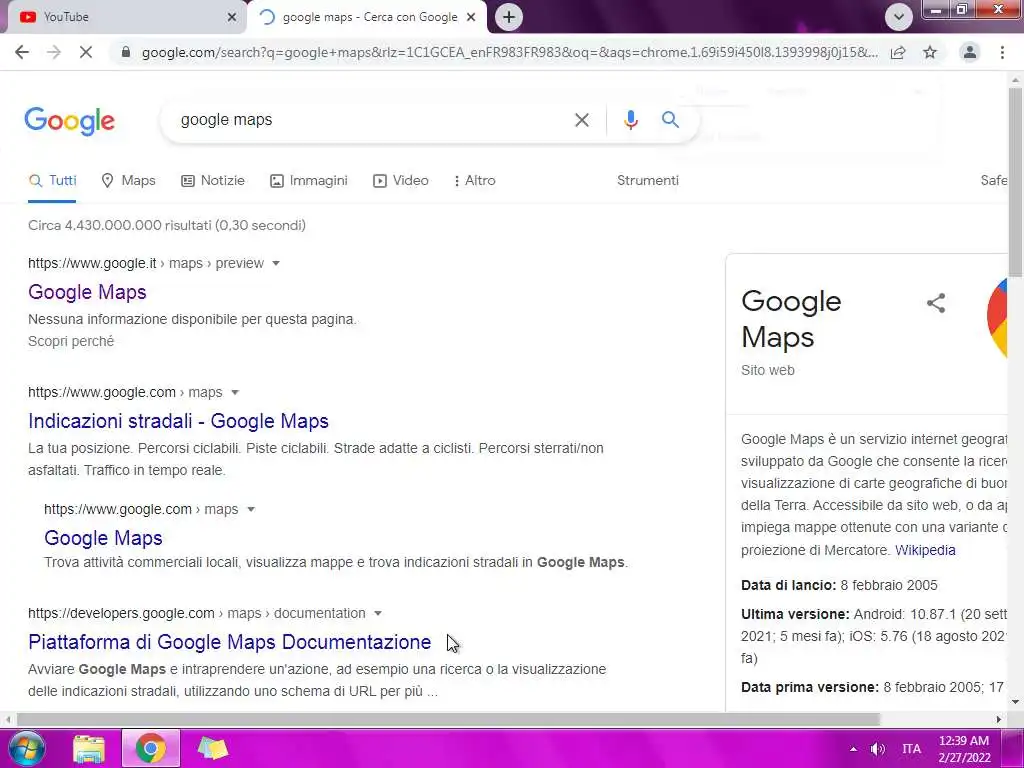Expand options arrow for developers.google.com result

click(x=377, y=614)
